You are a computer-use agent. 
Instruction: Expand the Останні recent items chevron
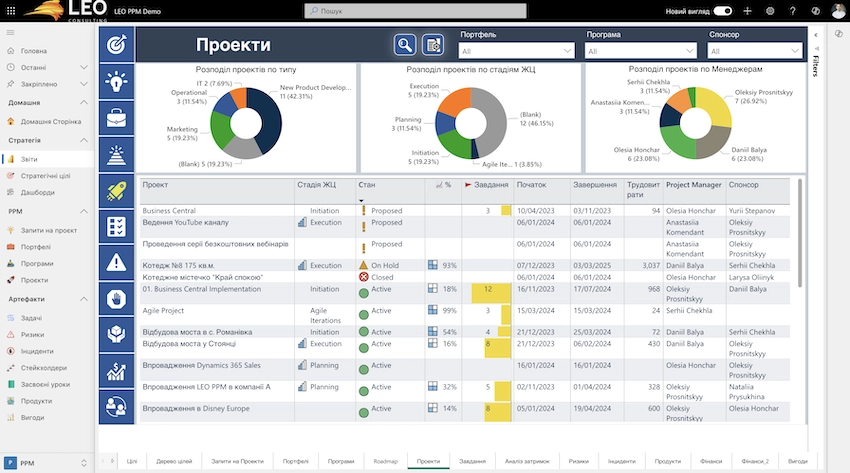coord(85,67)
